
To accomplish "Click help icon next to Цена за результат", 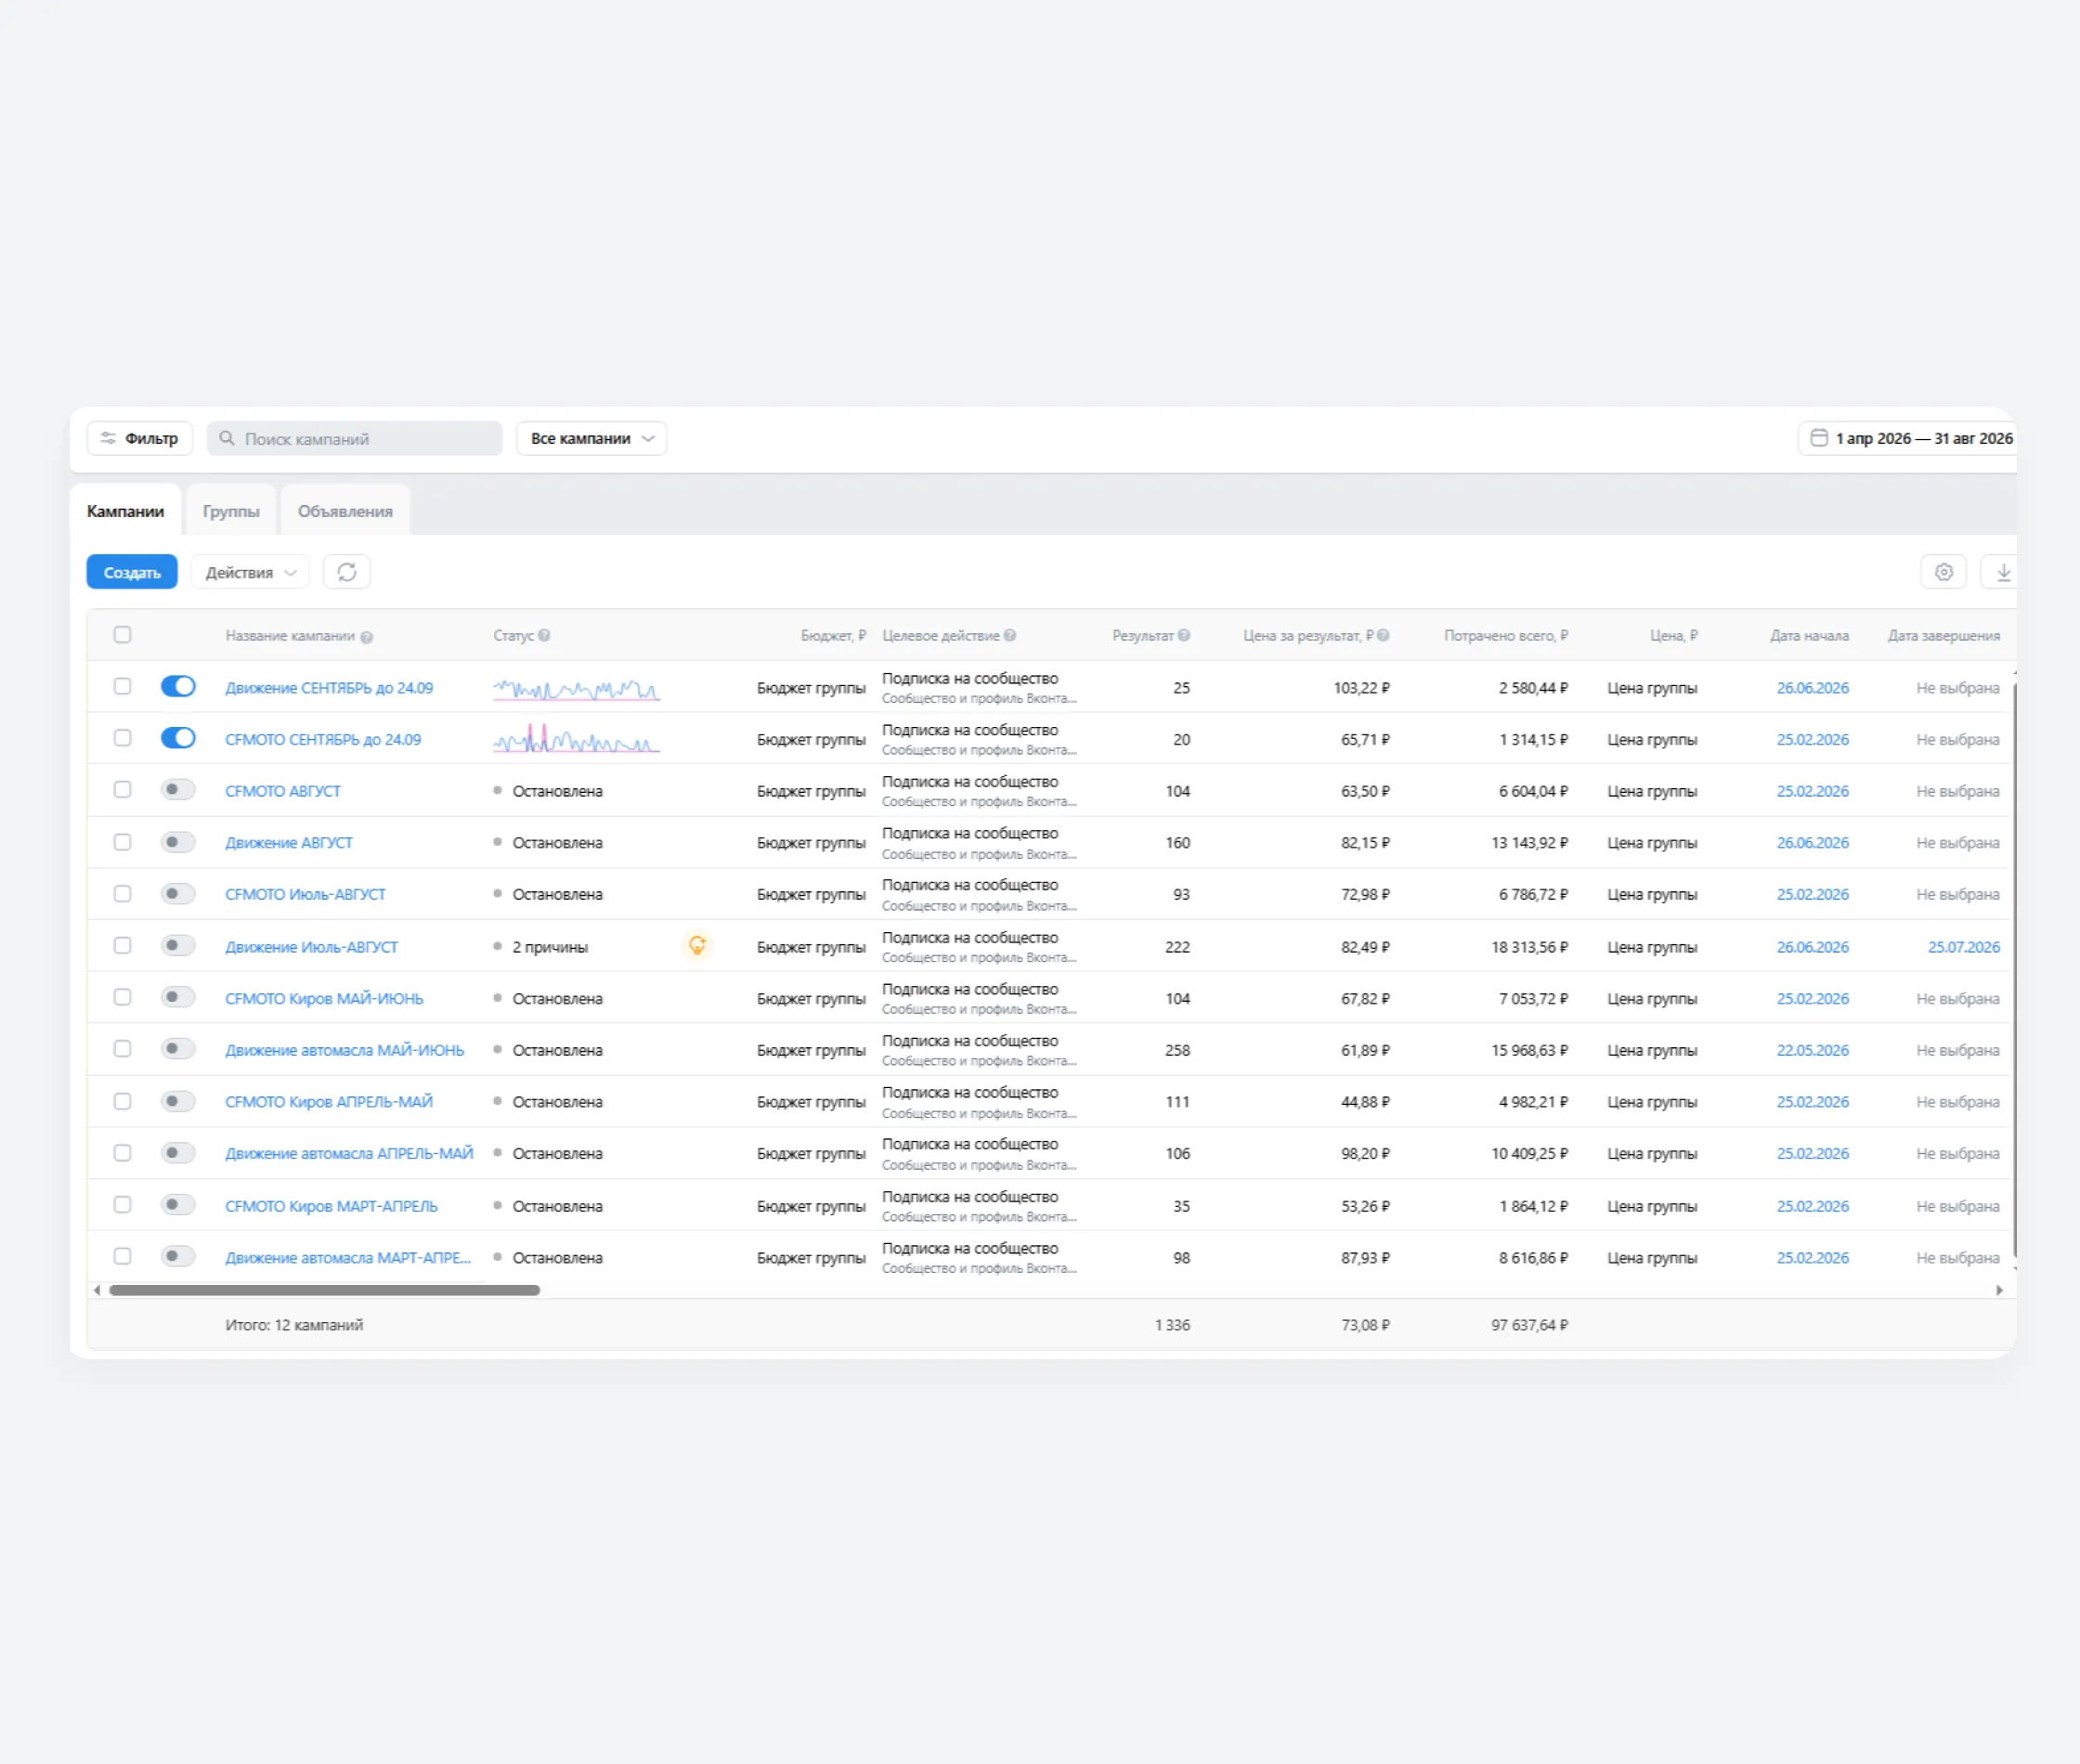I will (1383, 635).
